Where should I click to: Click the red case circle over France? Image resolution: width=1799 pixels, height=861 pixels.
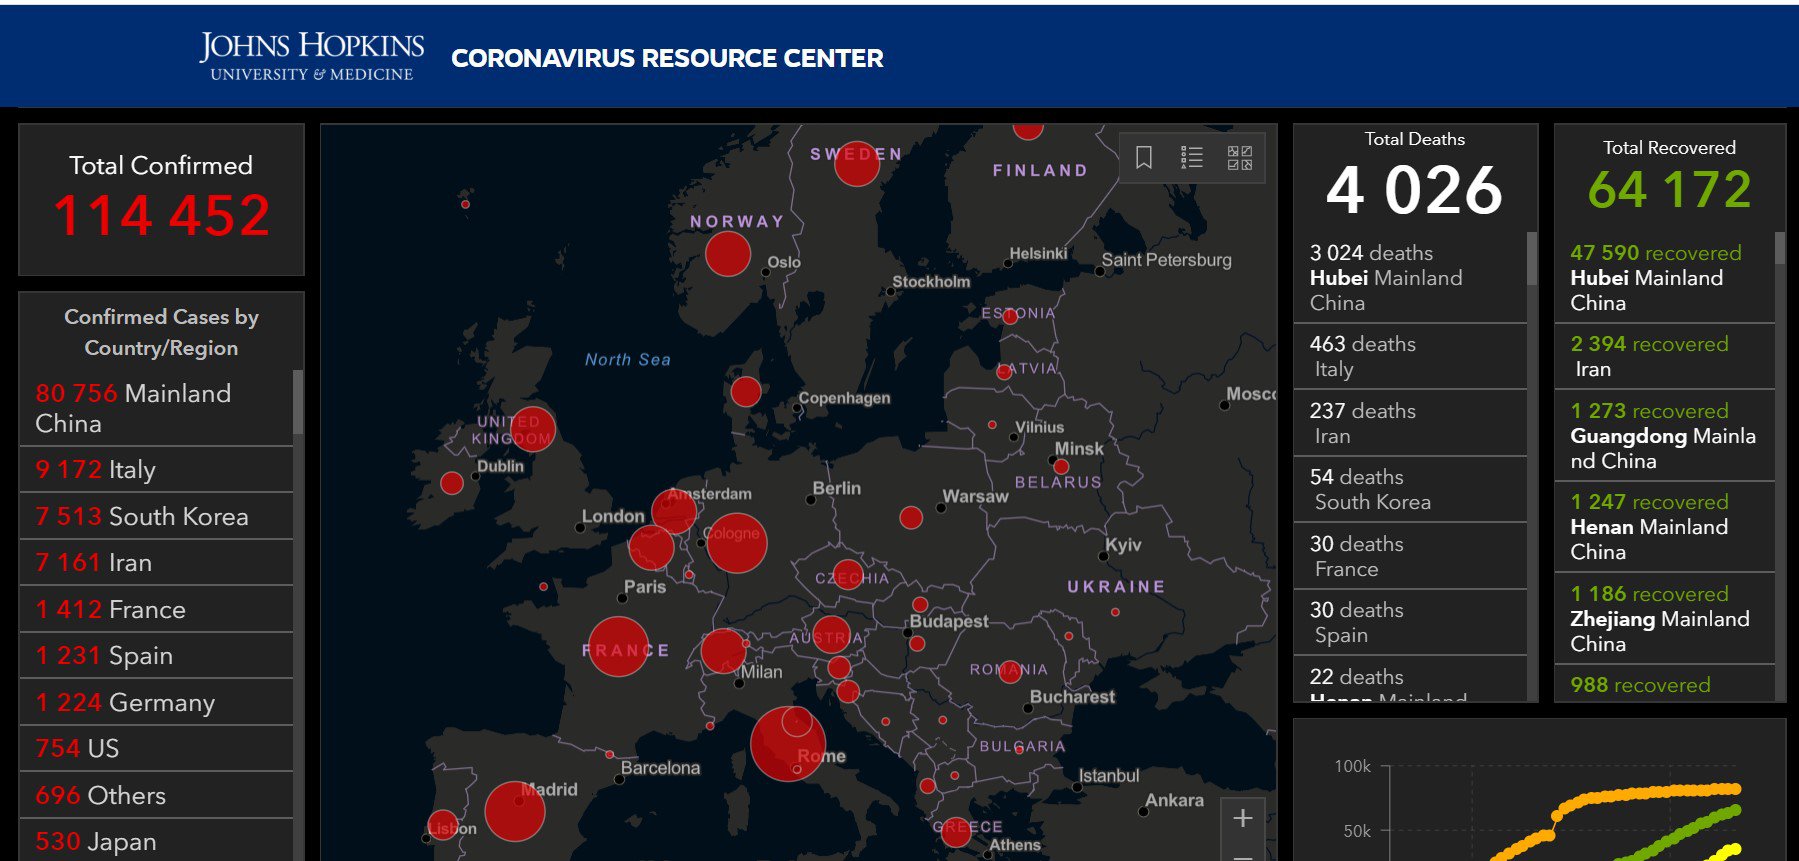tap(618, 647)
